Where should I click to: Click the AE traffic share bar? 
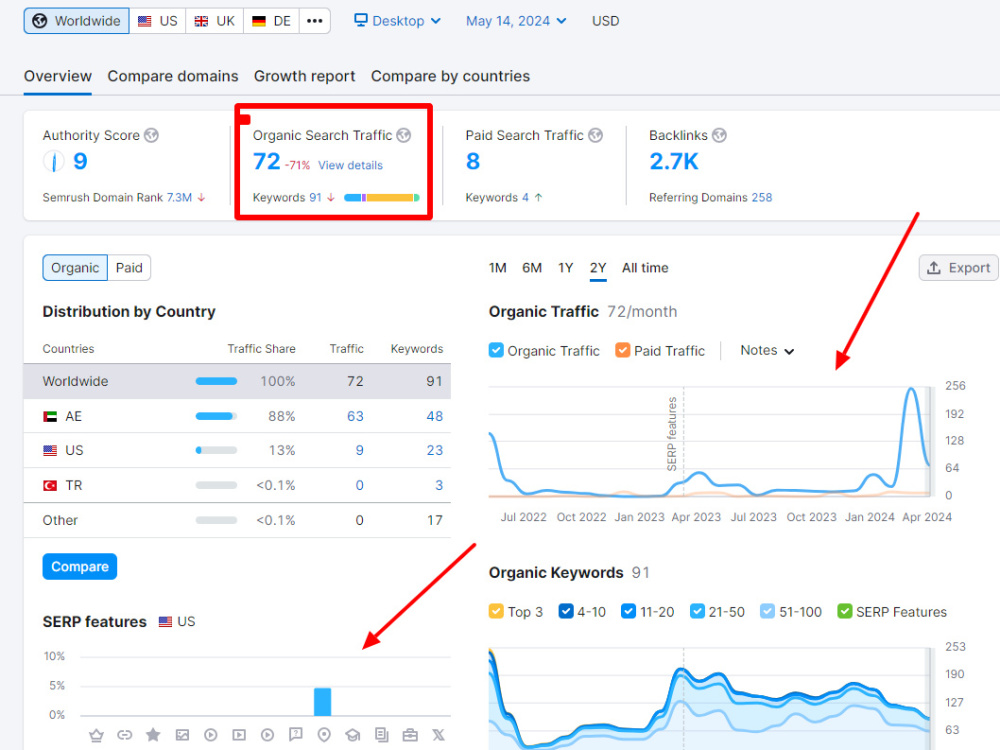[x=216, y=416]
